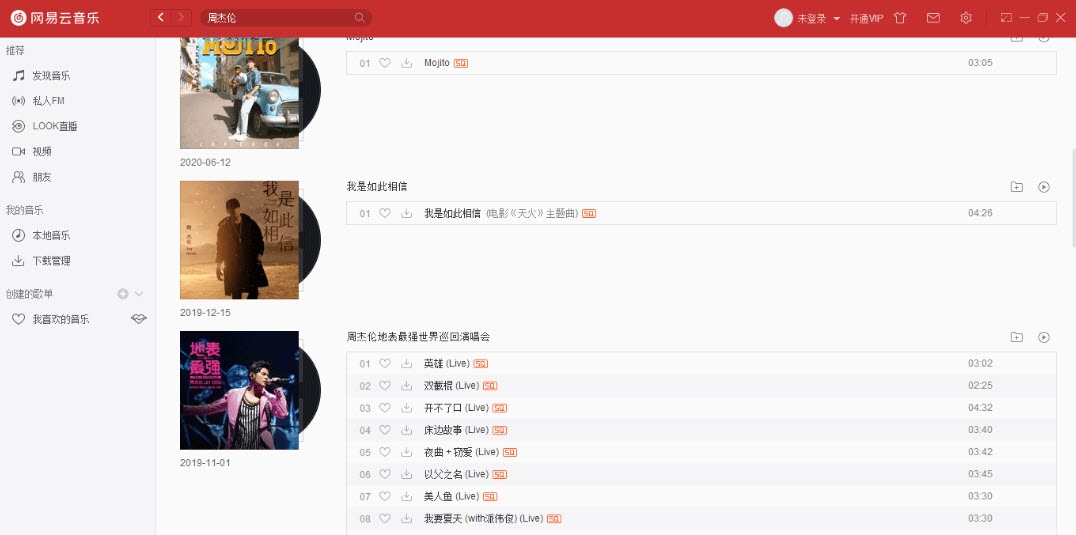Collect the 地表最强 album with the folder icon

pyautogui.click(x=1017, y=337)
